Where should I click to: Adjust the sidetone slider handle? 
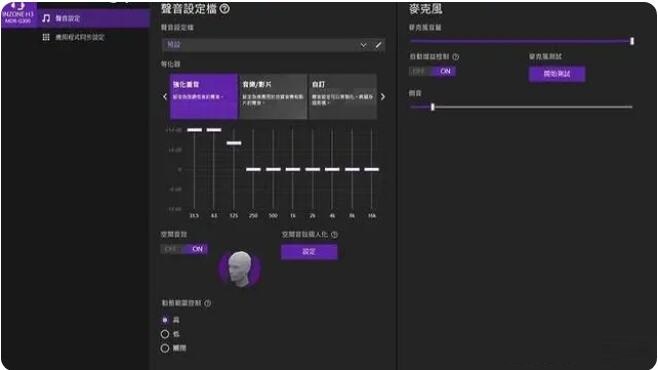tap(433, 107)
